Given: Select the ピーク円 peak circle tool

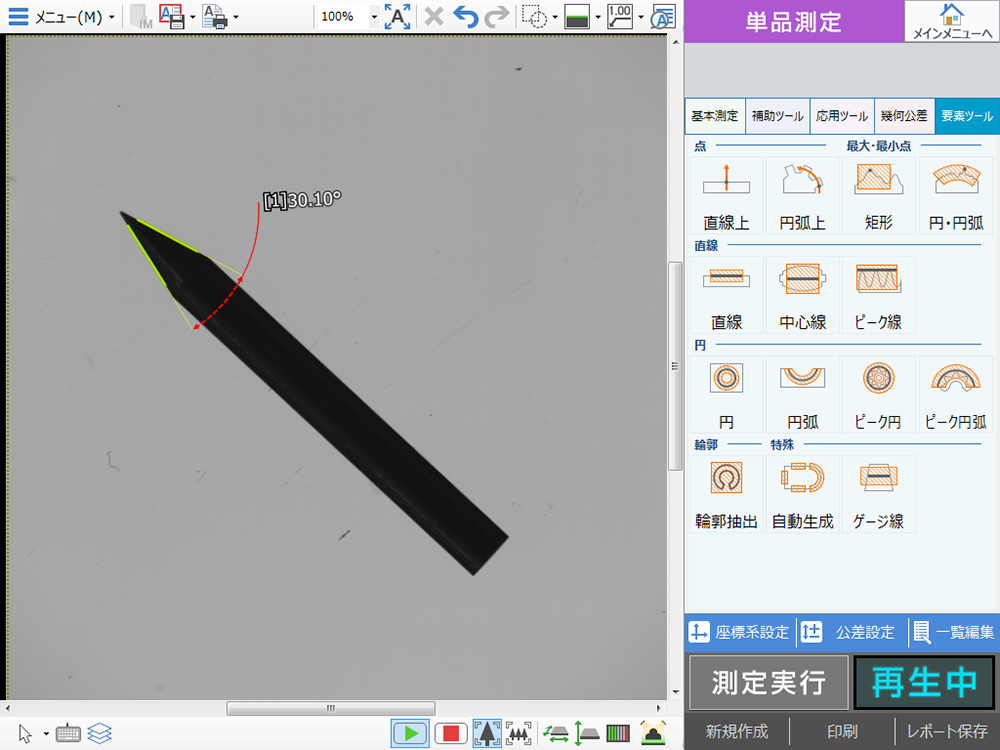Looking at the screenshot, I should 879,395.
